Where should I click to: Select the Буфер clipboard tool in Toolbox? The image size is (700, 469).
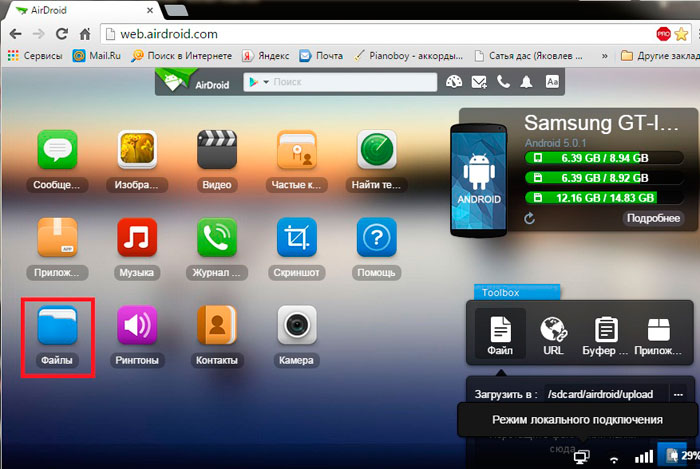coord(605,336)
